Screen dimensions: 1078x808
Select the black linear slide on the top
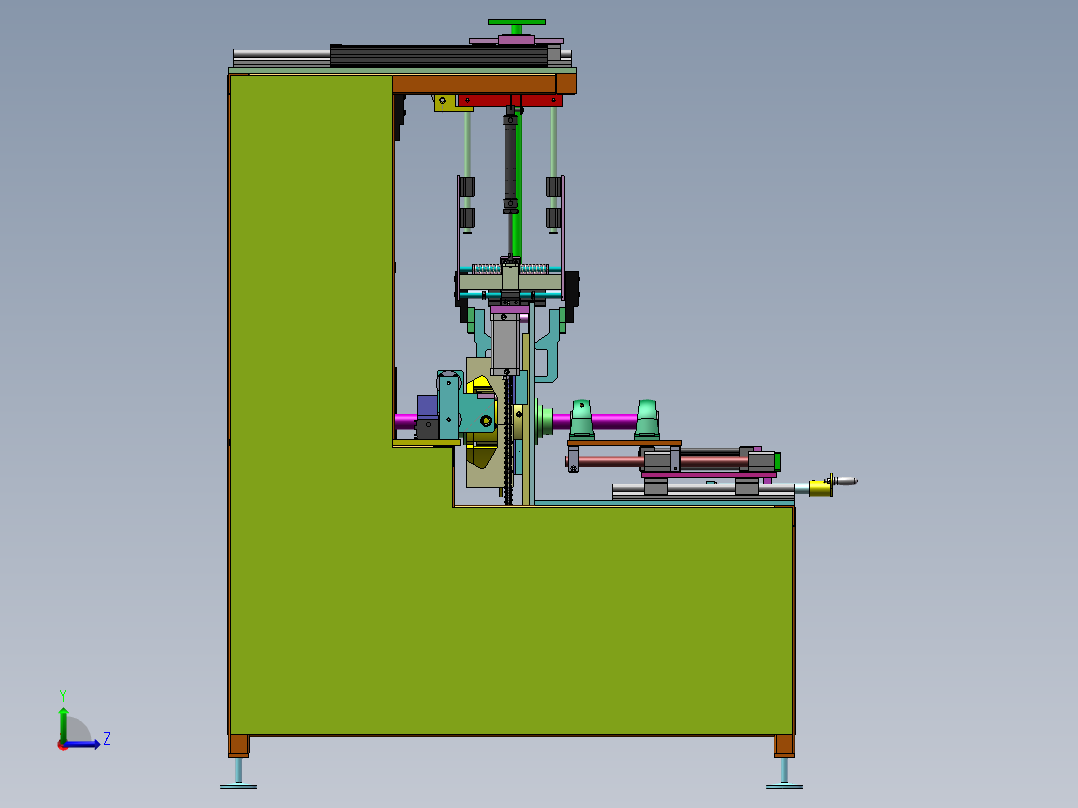439,56
